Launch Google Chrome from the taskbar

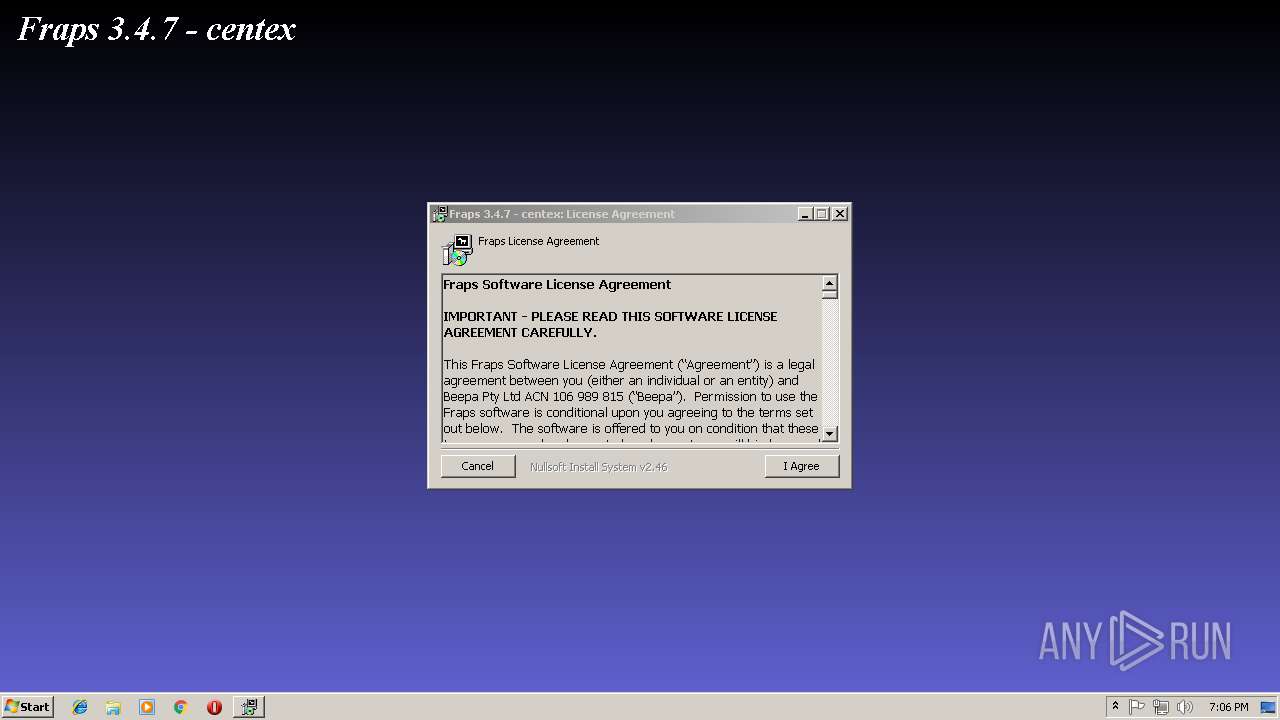pos(181,707)
